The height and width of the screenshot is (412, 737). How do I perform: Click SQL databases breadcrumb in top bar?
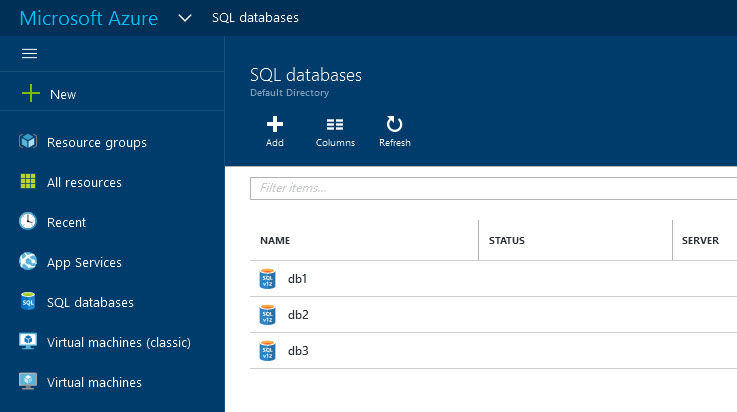255,18
